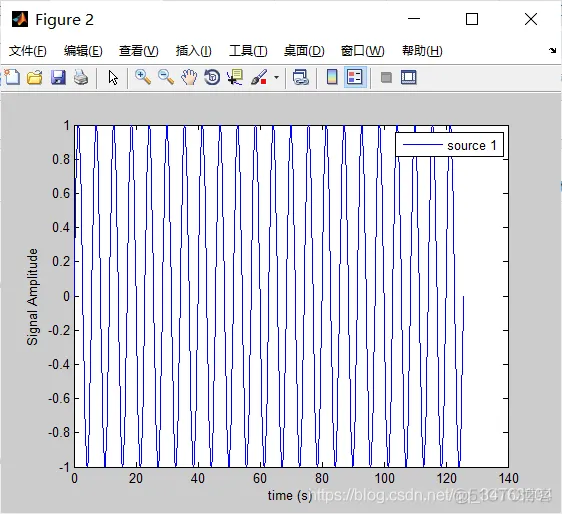Open the 编辑(E) menu
562x514 pixels.
(x=83, y=51)
